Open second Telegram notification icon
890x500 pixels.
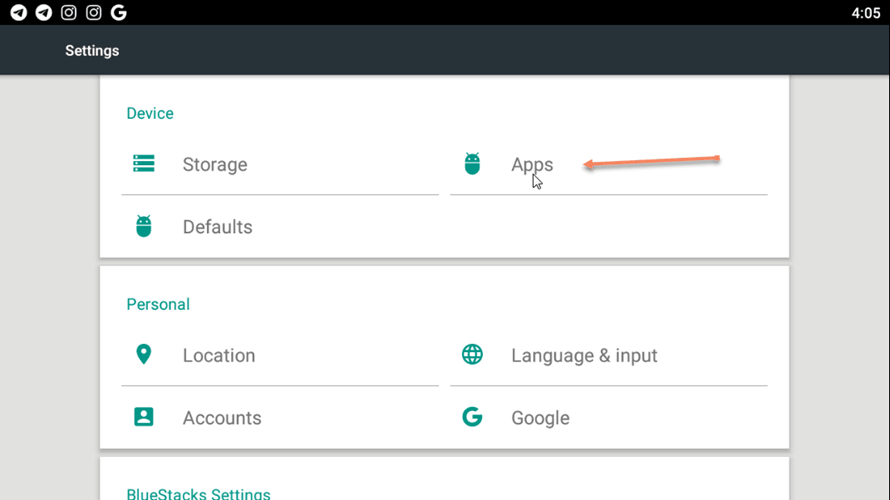tap(44, 12)
